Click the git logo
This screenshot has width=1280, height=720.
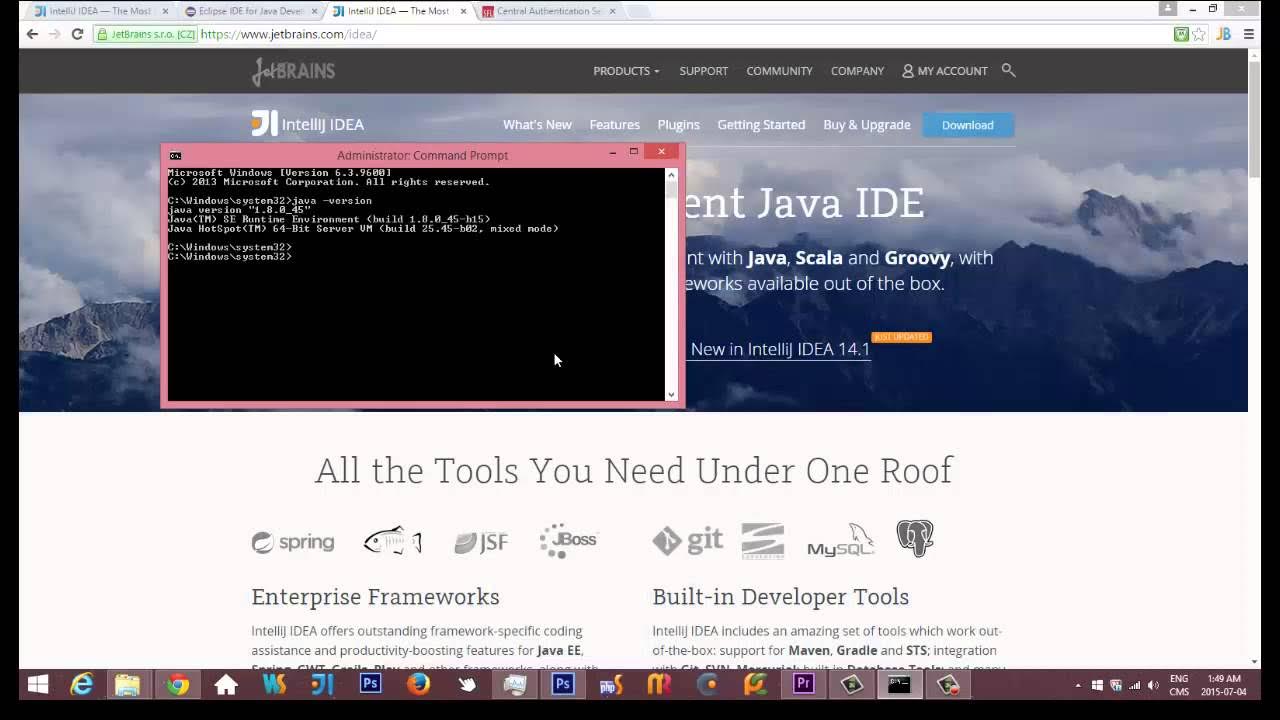(x=687, y=540)
